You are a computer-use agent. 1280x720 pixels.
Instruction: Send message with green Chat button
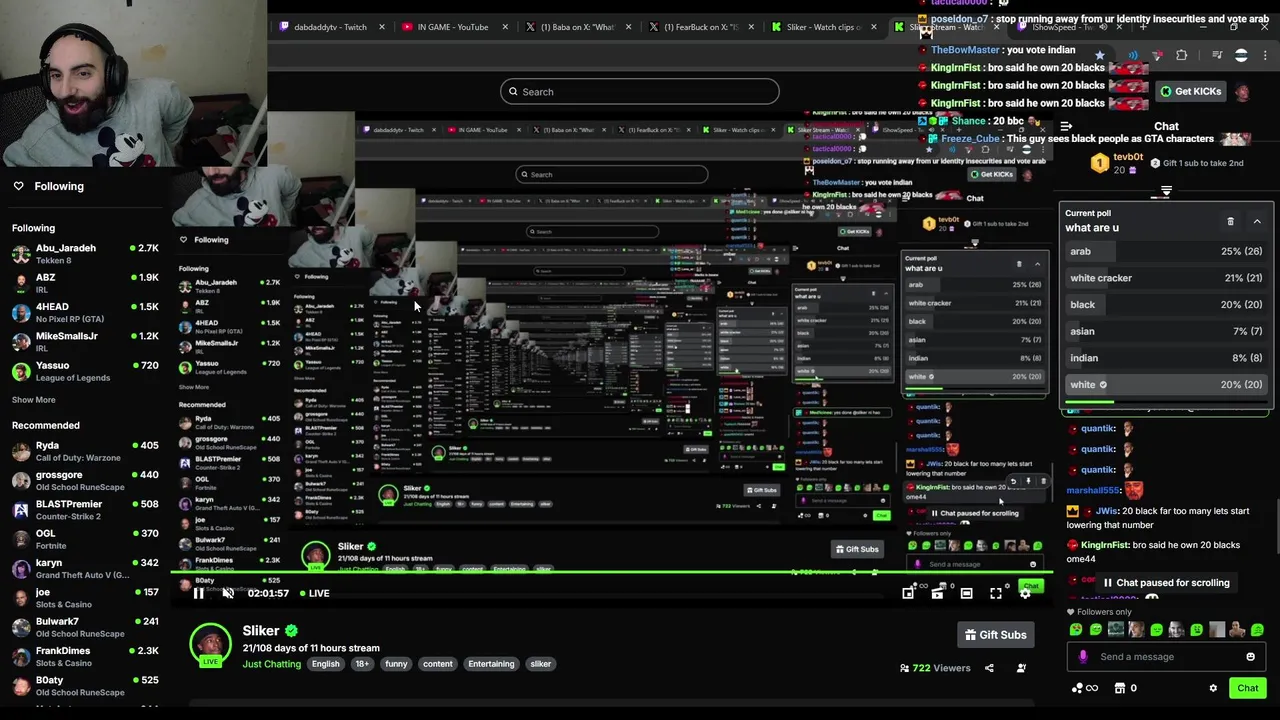tap(1247, 688)
